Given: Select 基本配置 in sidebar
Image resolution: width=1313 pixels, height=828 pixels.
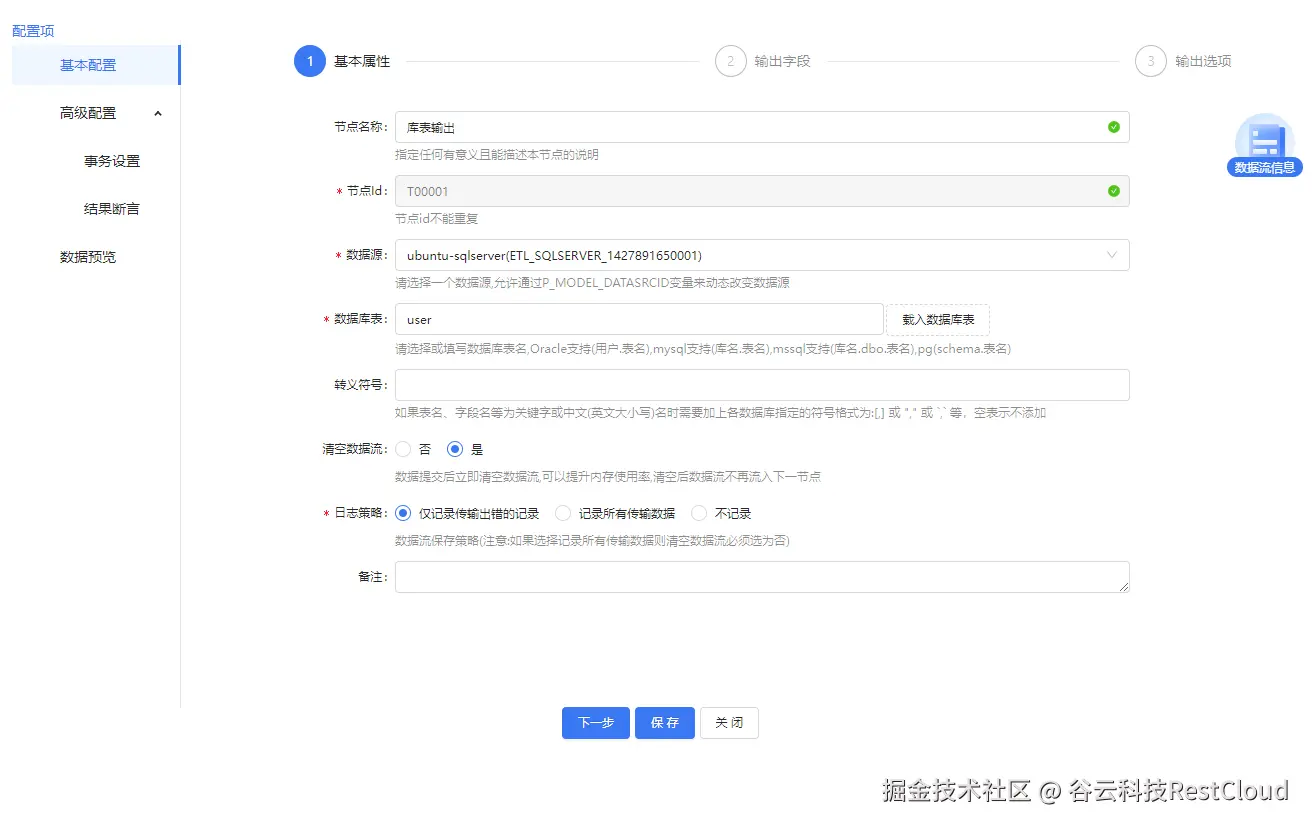Looking at the screenshot, I should pyautogui.click(x=96, y=65).
